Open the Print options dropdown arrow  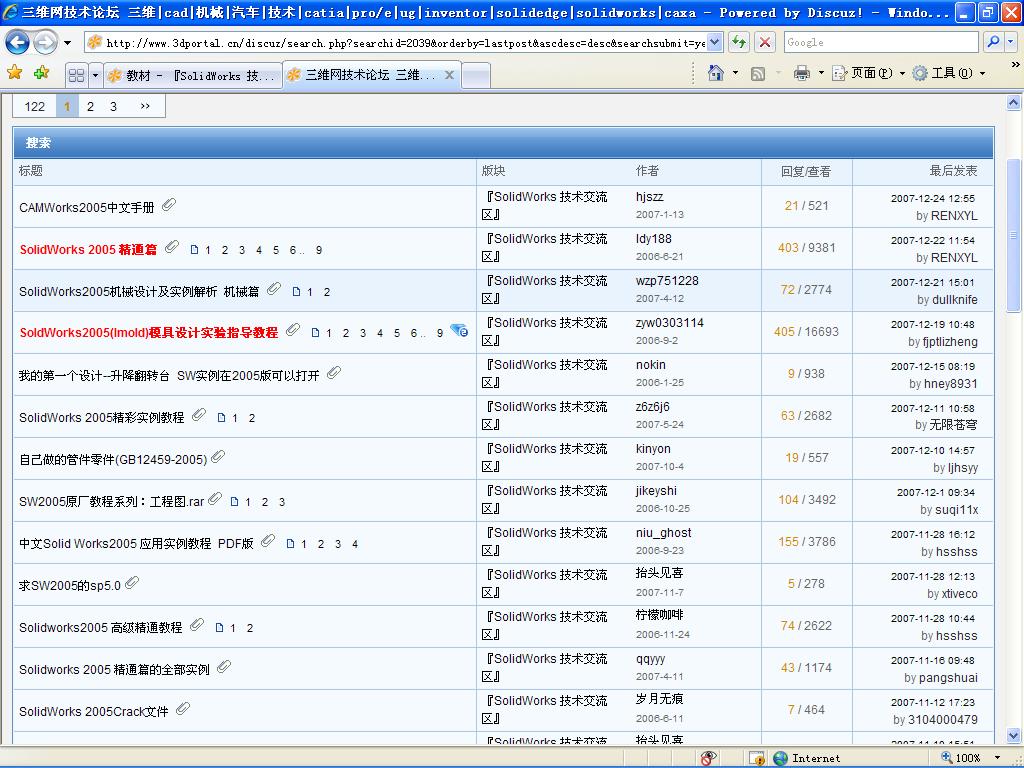(x=821, y=73)
